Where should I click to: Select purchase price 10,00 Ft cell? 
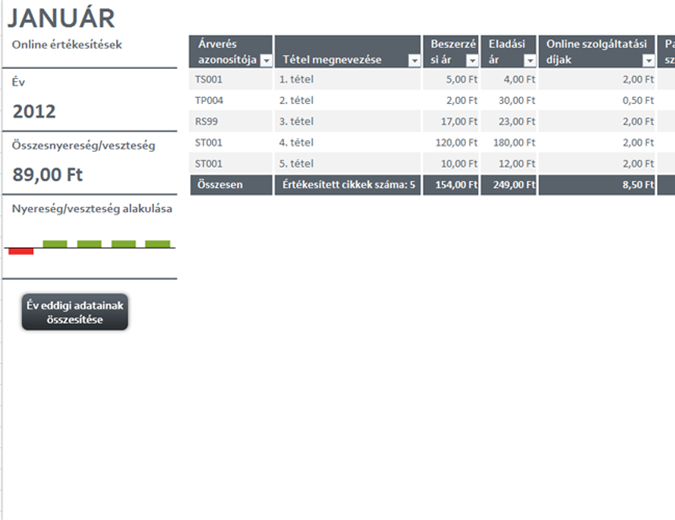(451, 164)
